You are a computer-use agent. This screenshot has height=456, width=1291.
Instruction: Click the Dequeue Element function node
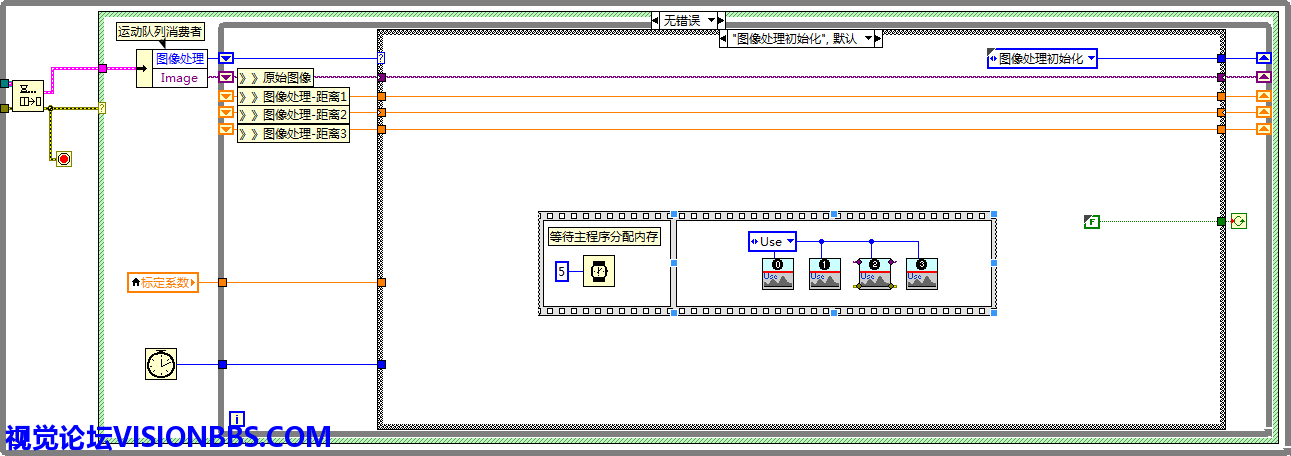point(28,95)
